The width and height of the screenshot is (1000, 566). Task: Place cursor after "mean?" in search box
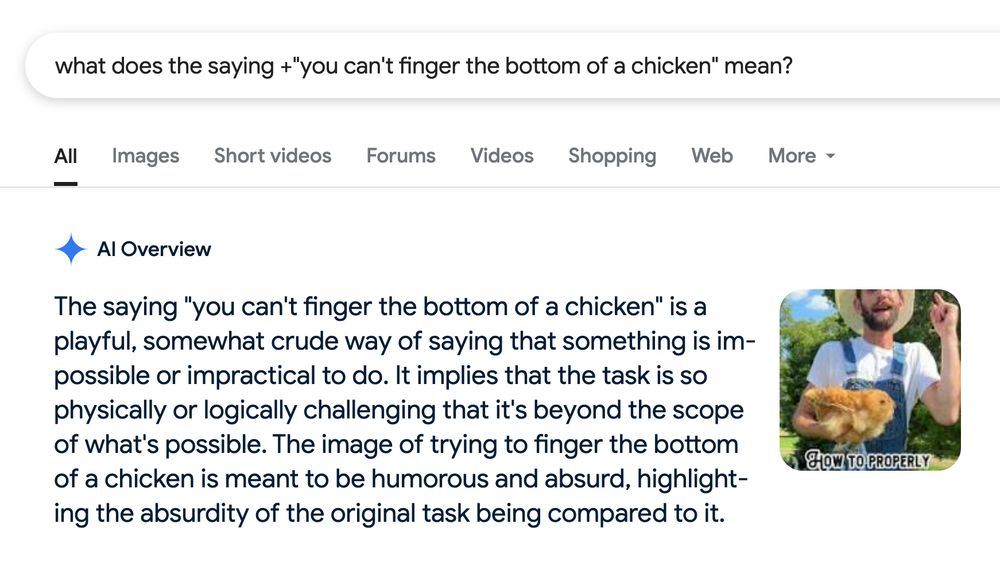coord(795,66)
